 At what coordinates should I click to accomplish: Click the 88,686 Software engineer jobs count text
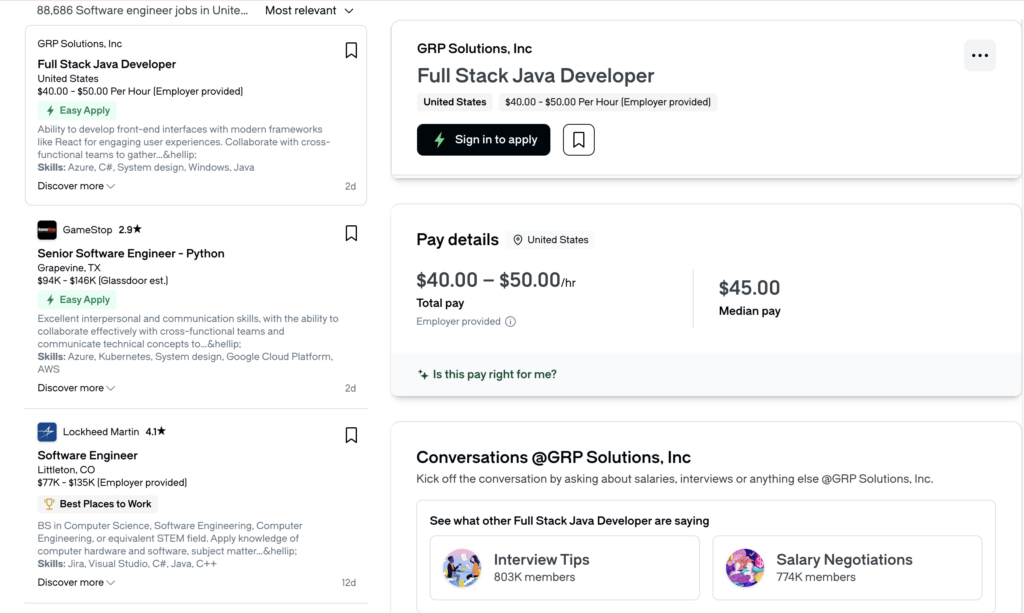pos(142,10)
